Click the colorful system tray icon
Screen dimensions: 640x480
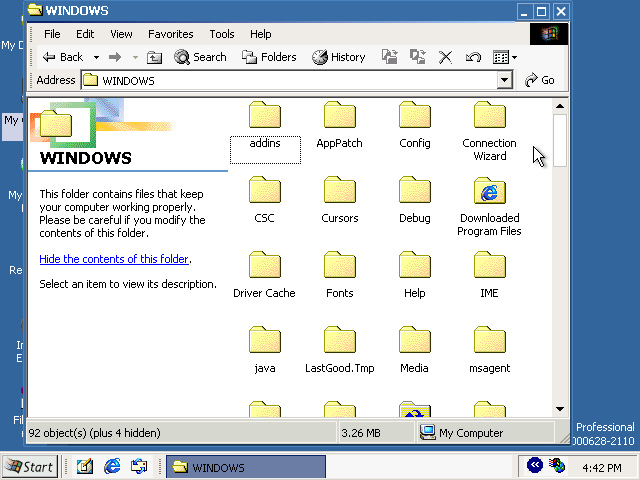[x=557, y=465]
